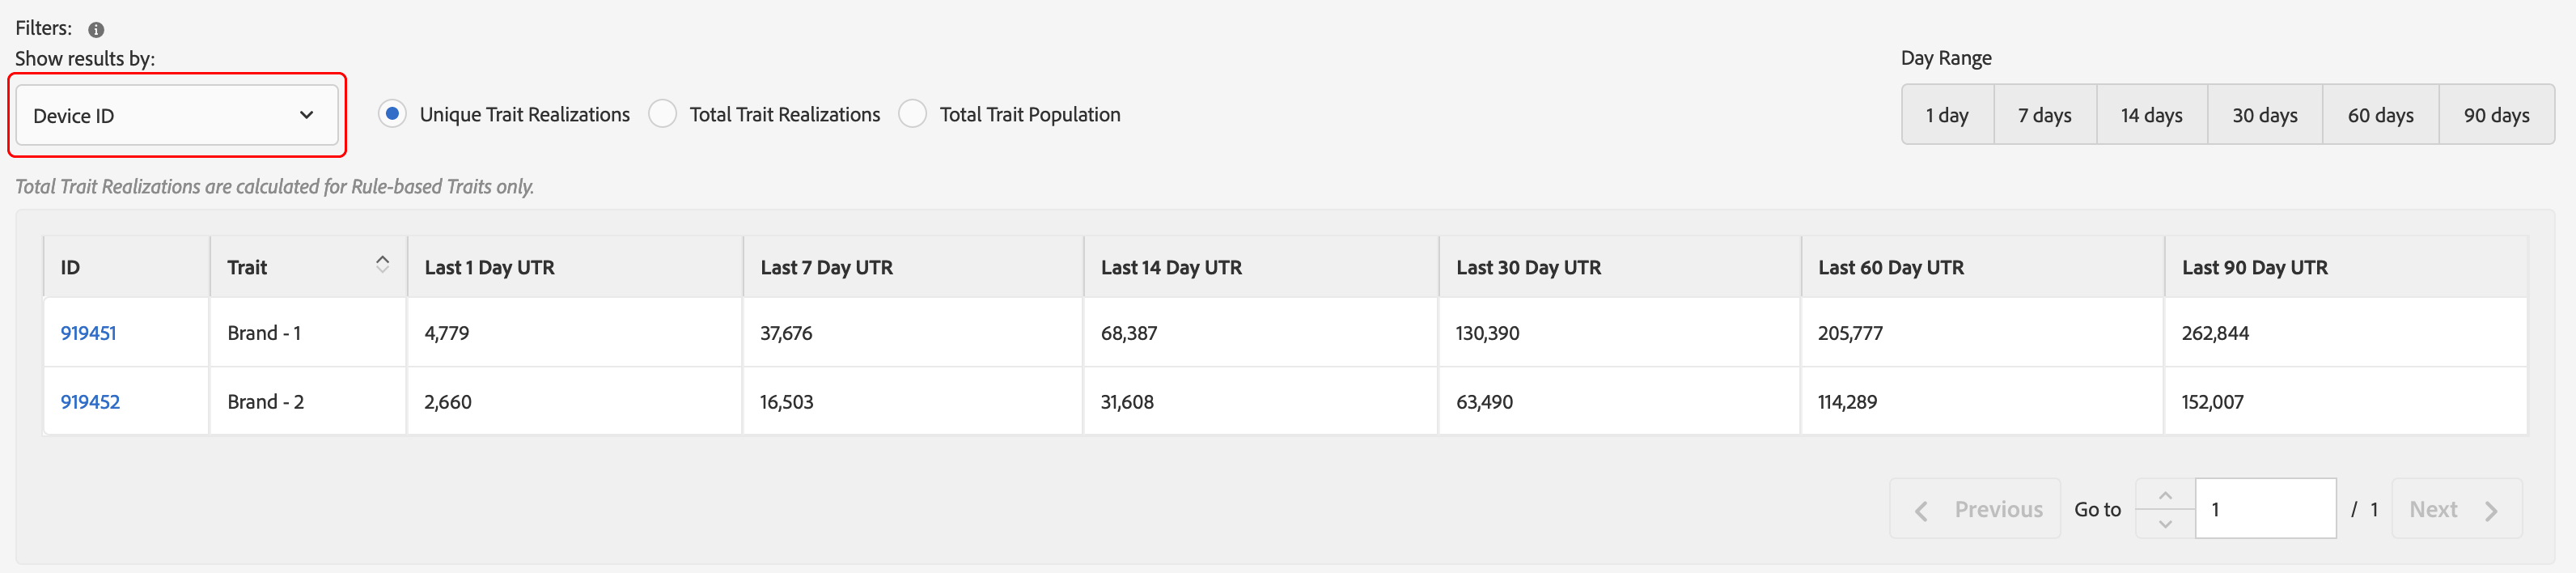The image size is (2576, 573).
Task: Click the Previous page button
Action: (1976, 510)
